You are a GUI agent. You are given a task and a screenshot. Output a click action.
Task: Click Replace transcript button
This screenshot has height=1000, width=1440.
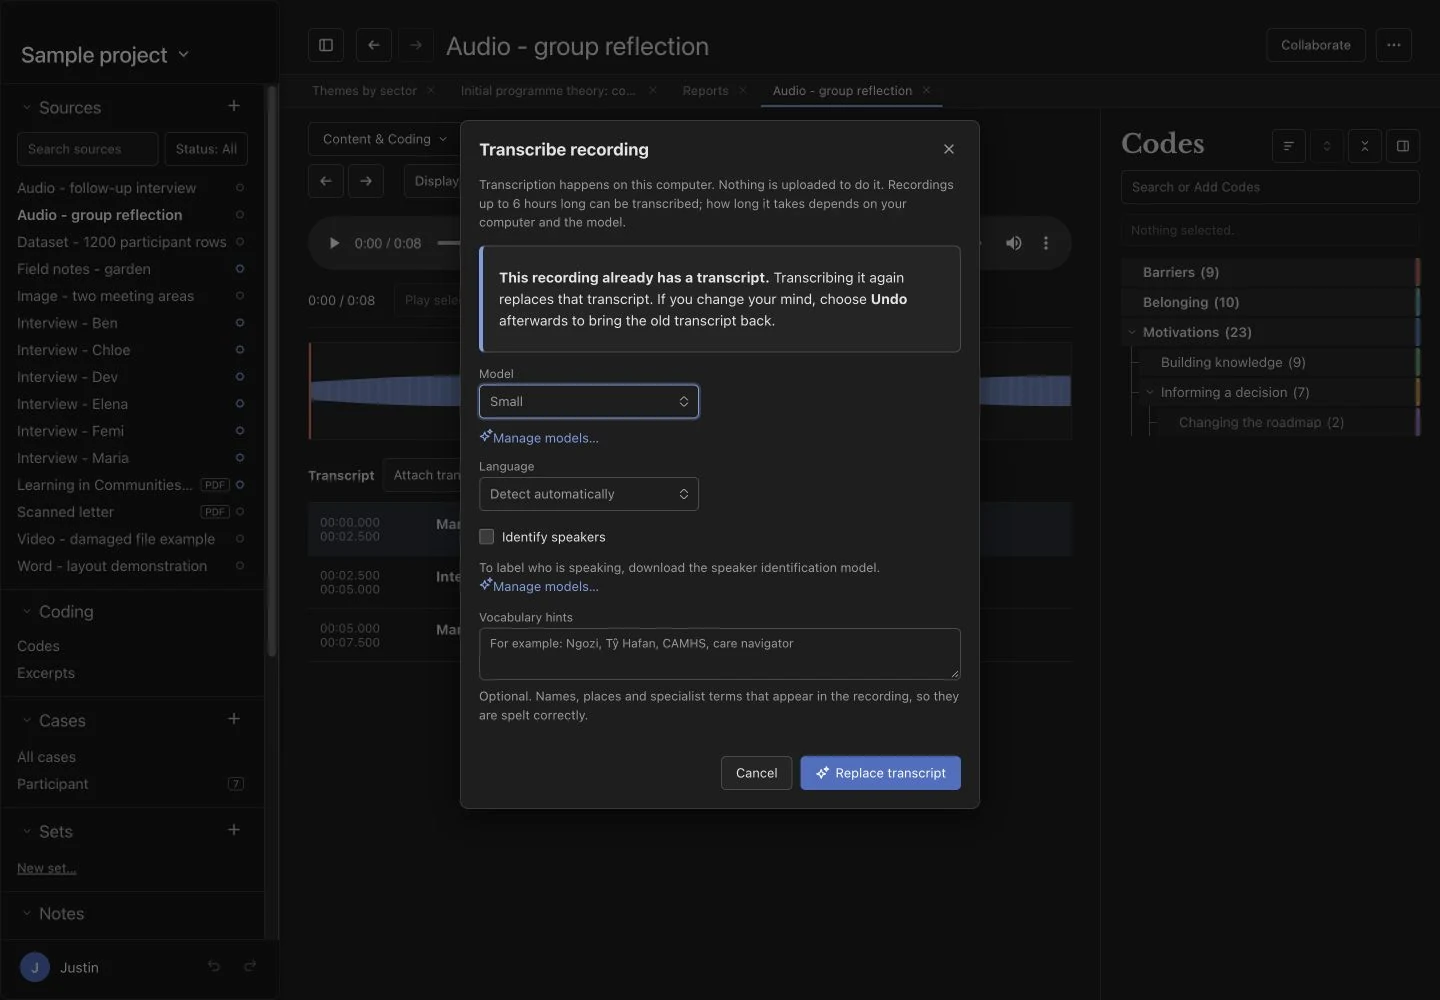pos(880,773)
